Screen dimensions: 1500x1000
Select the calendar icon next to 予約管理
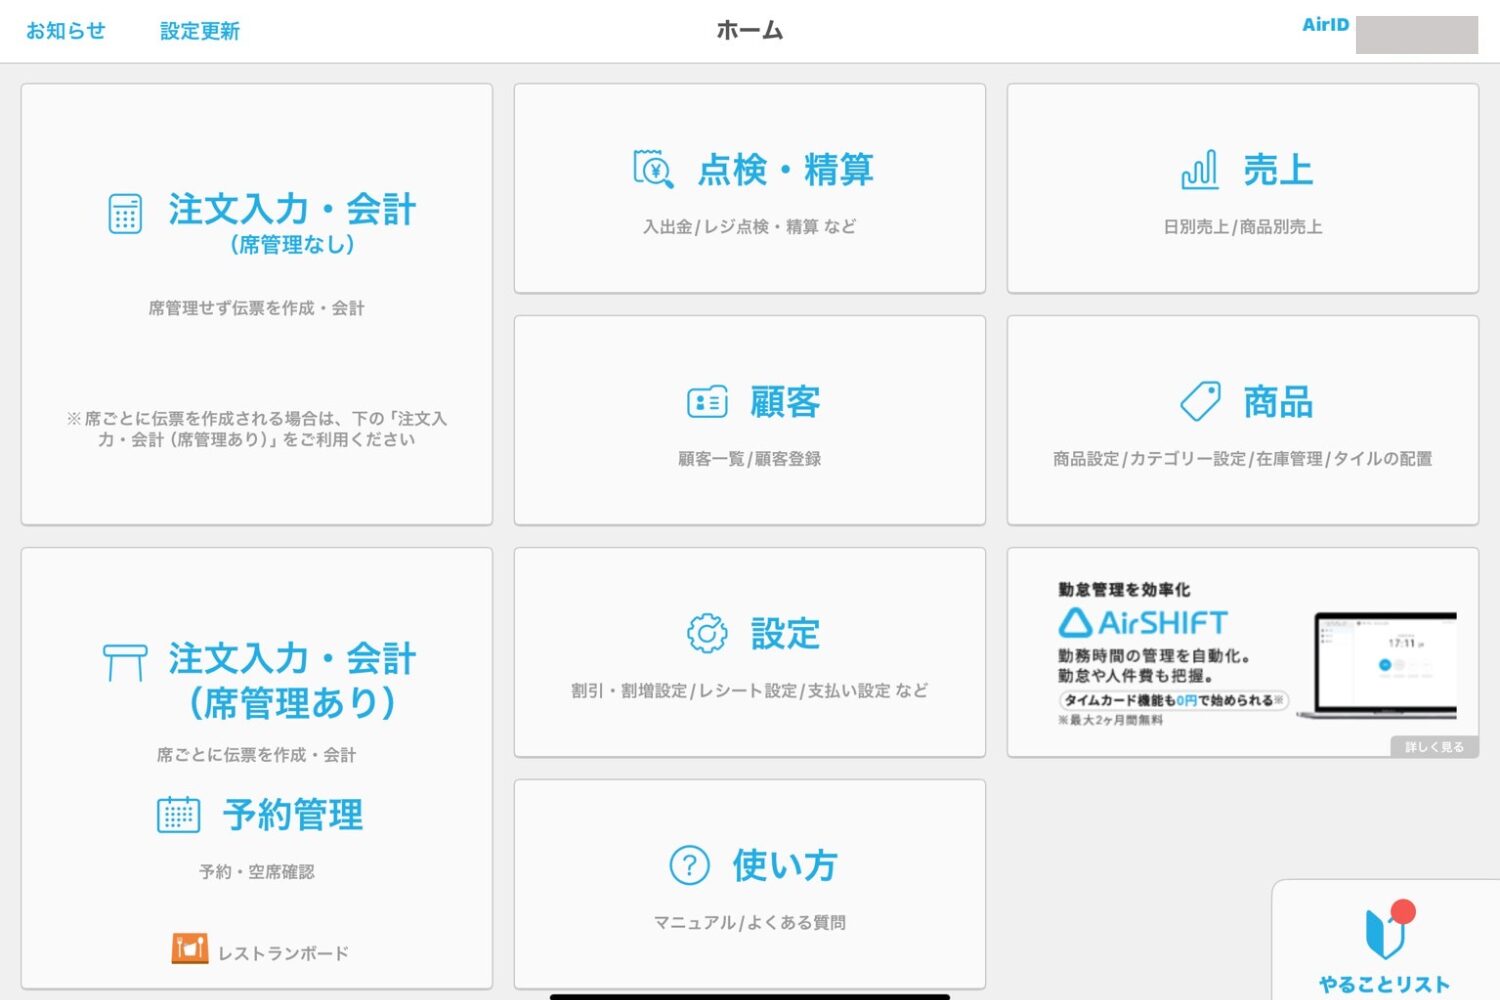pyautogui.click(x=178, y=815)
